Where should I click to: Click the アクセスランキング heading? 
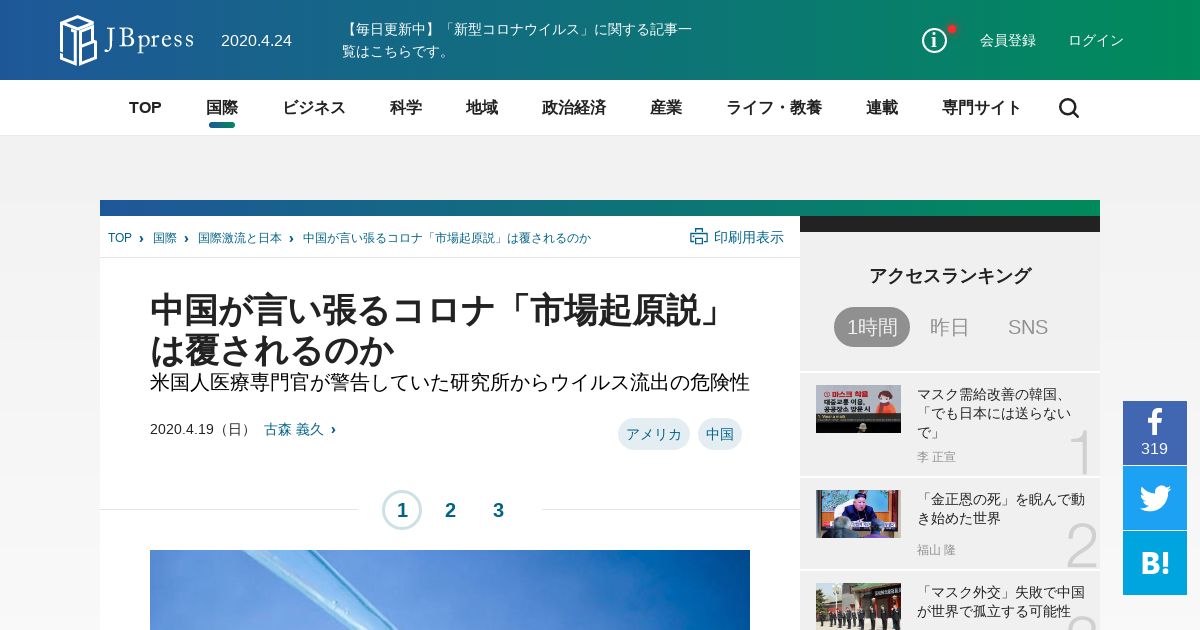pos(950,276)
